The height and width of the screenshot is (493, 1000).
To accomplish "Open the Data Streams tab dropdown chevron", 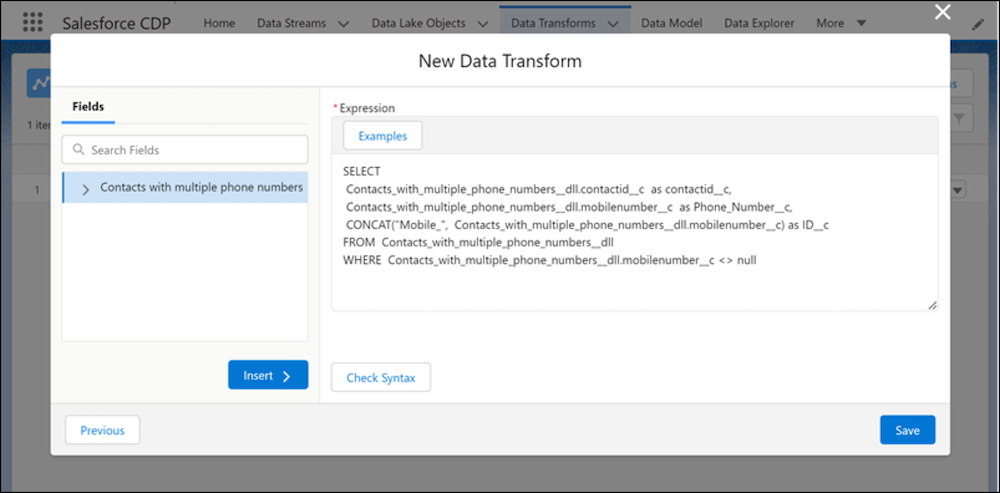I will coord(342,24).
